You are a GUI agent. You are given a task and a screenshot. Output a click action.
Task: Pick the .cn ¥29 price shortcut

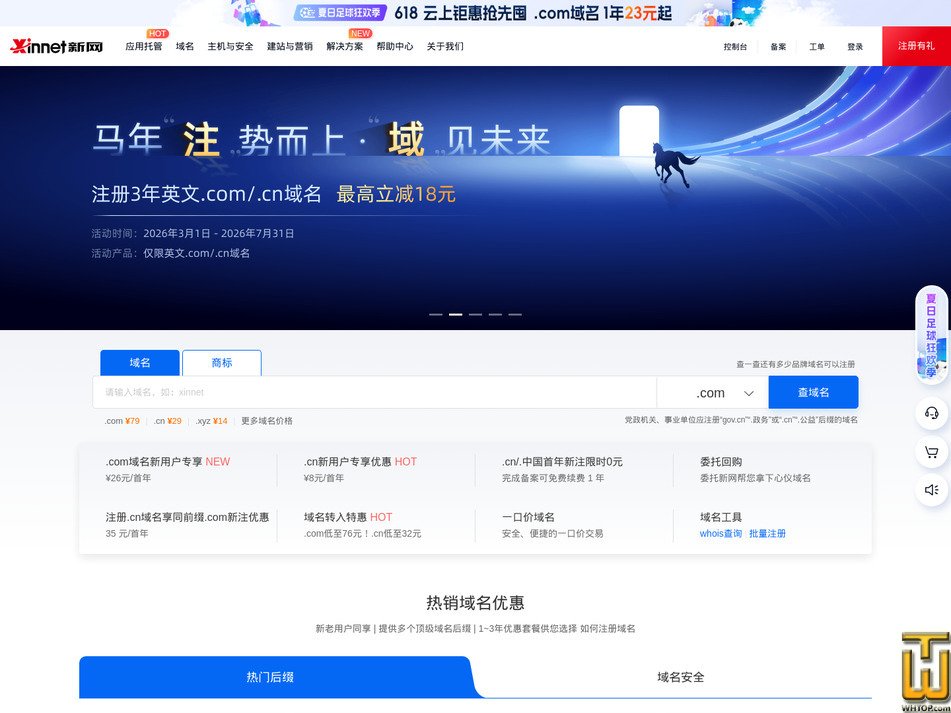click(x=167, y=421)
